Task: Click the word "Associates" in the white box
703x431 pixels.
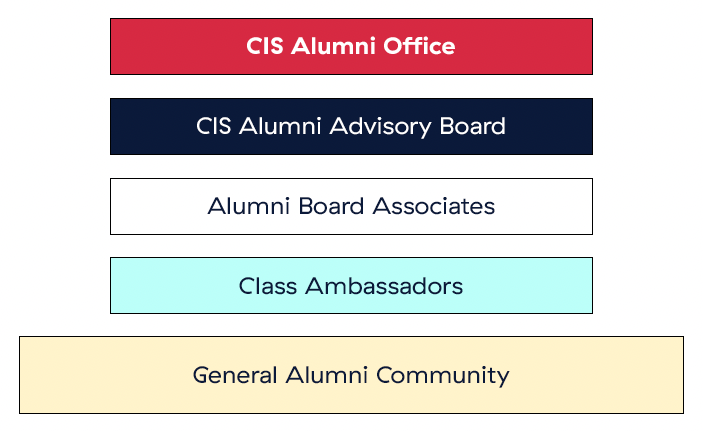Action: click(434, 206)
